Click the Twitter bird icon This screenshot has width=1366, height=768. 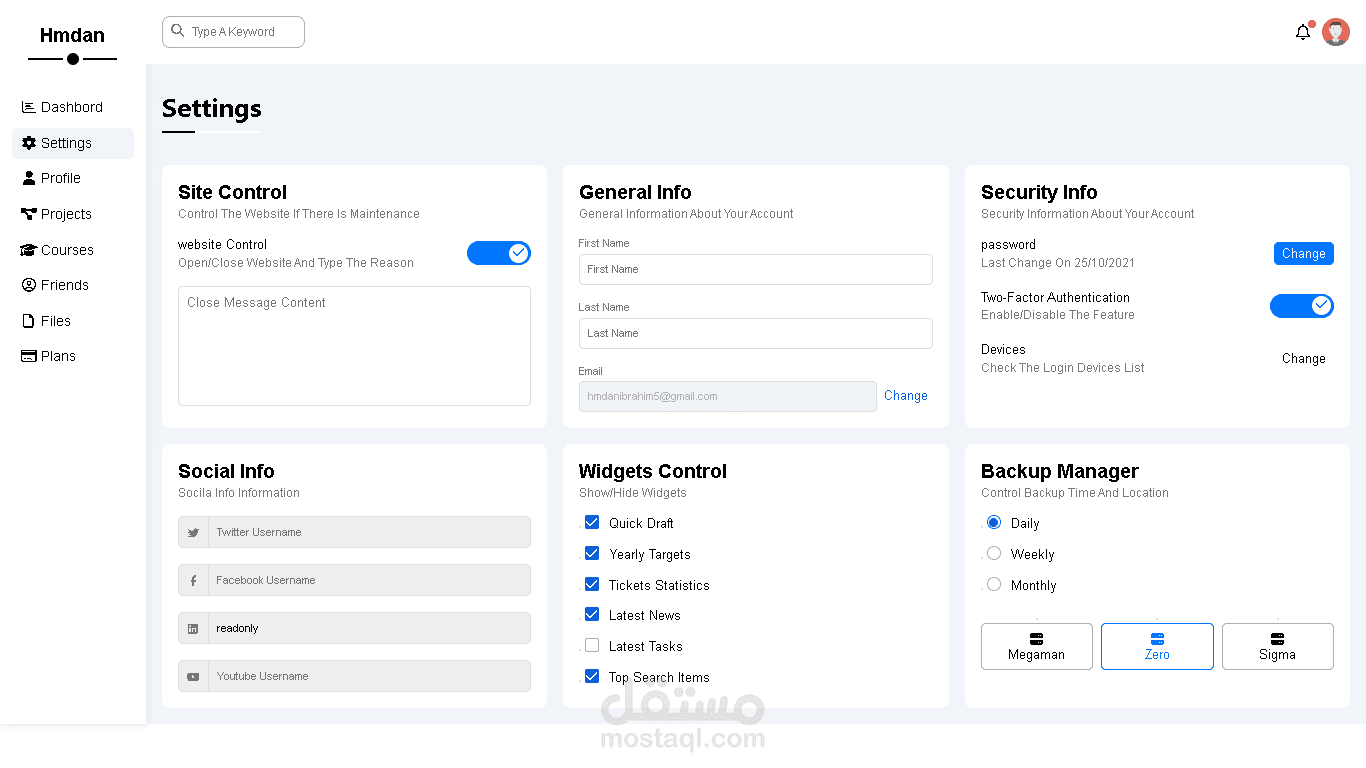tap(193, 533)
